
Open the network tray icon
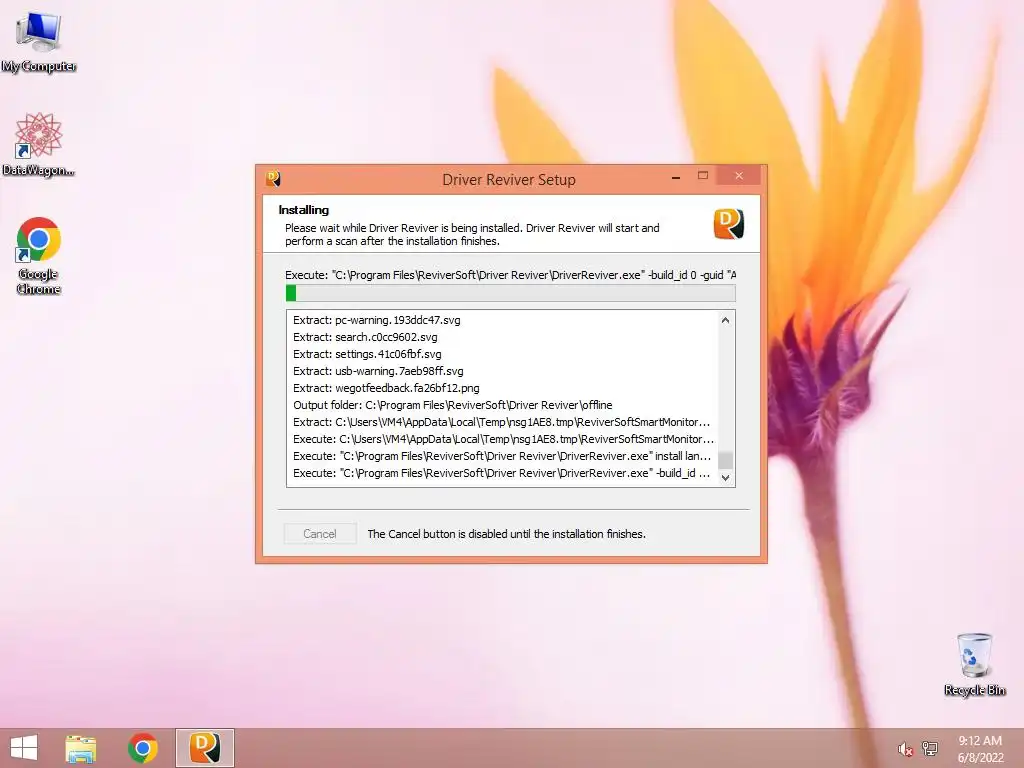point(929,748)
